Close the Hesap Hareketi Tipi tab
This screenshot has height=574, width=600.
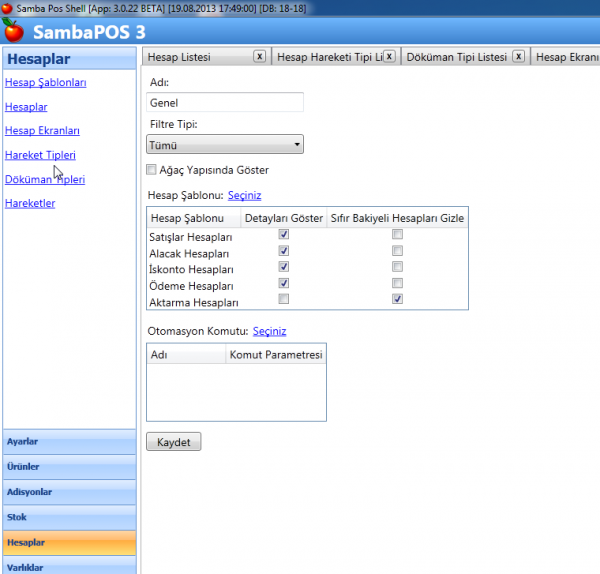pyautogui.click(x=389, y=57)
